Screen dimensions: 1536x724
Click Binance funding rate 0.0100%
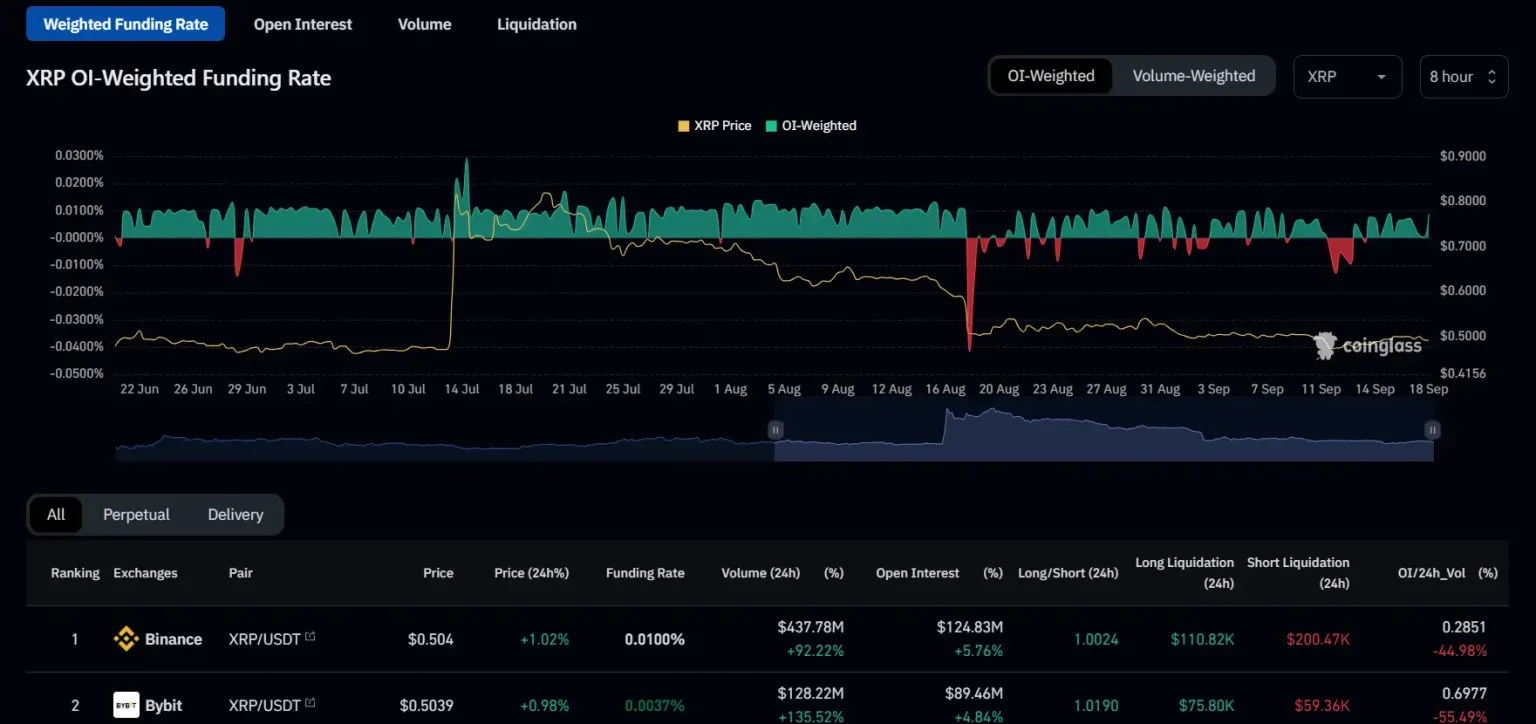point(655,639)
